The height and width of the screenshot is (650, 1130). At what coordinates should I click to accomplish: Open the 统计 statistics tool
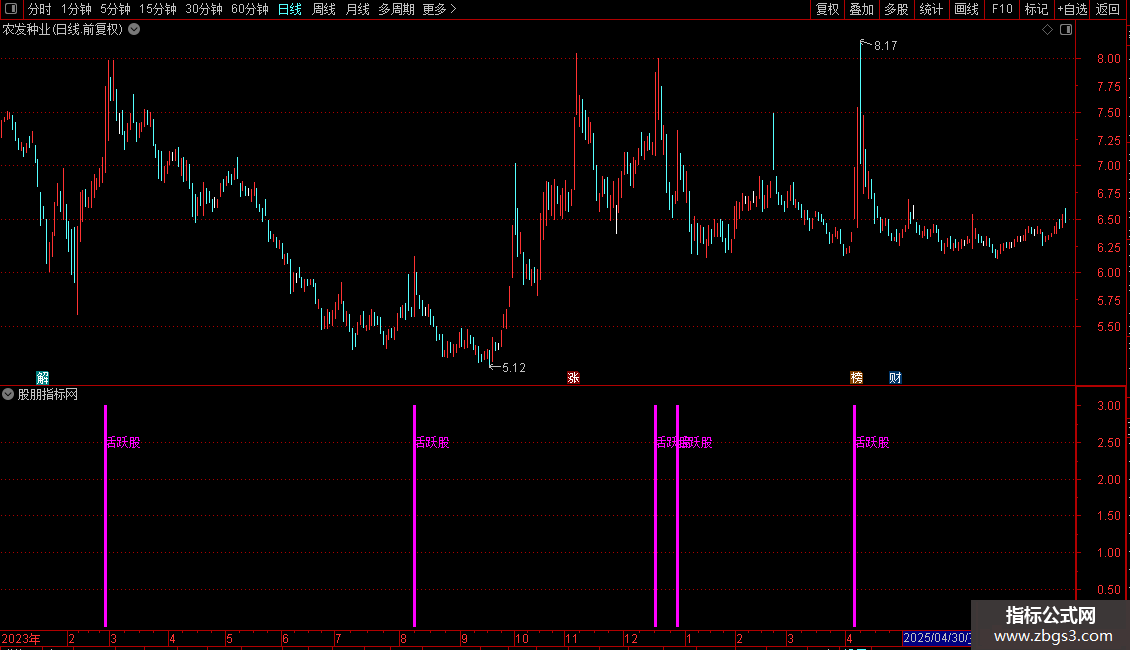[x=931, y=9]
